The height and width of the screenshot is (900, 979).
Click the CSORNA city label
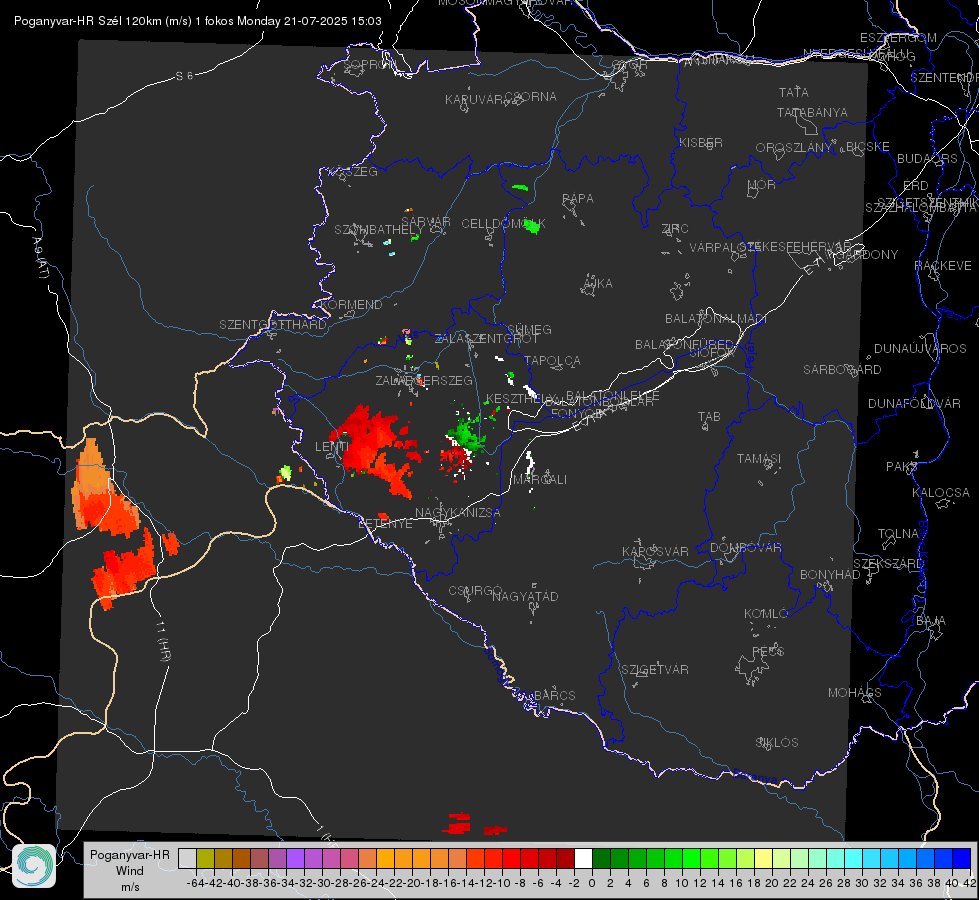coord(531,97)
